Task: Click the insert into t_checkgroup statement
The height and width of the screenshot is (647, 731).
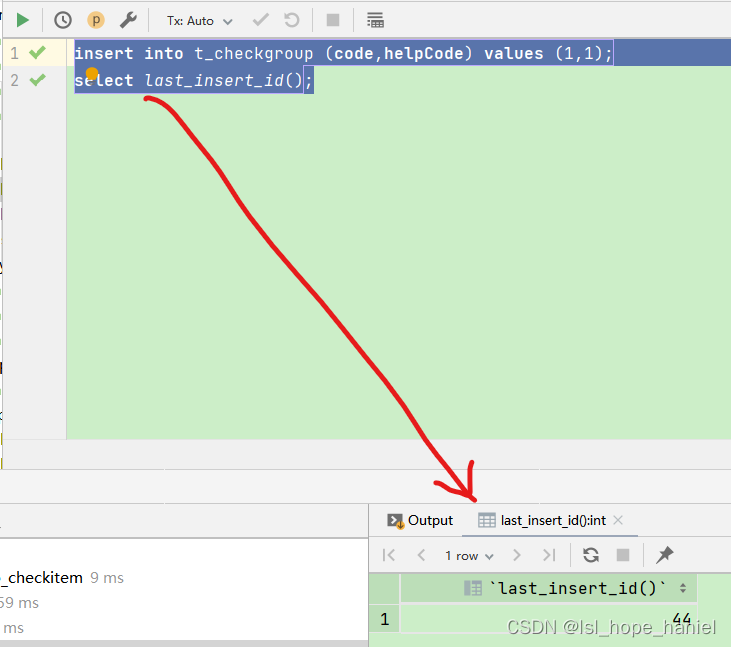Action: (x=343, y=53)
